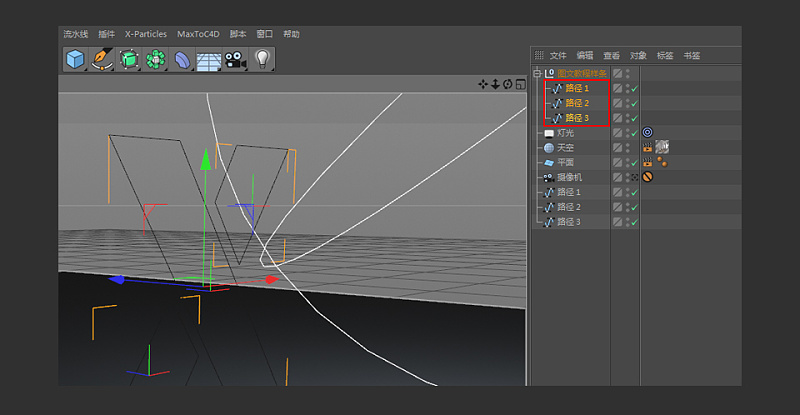Add a Floor environment object

pyautogui.click(x=208, y=60)
